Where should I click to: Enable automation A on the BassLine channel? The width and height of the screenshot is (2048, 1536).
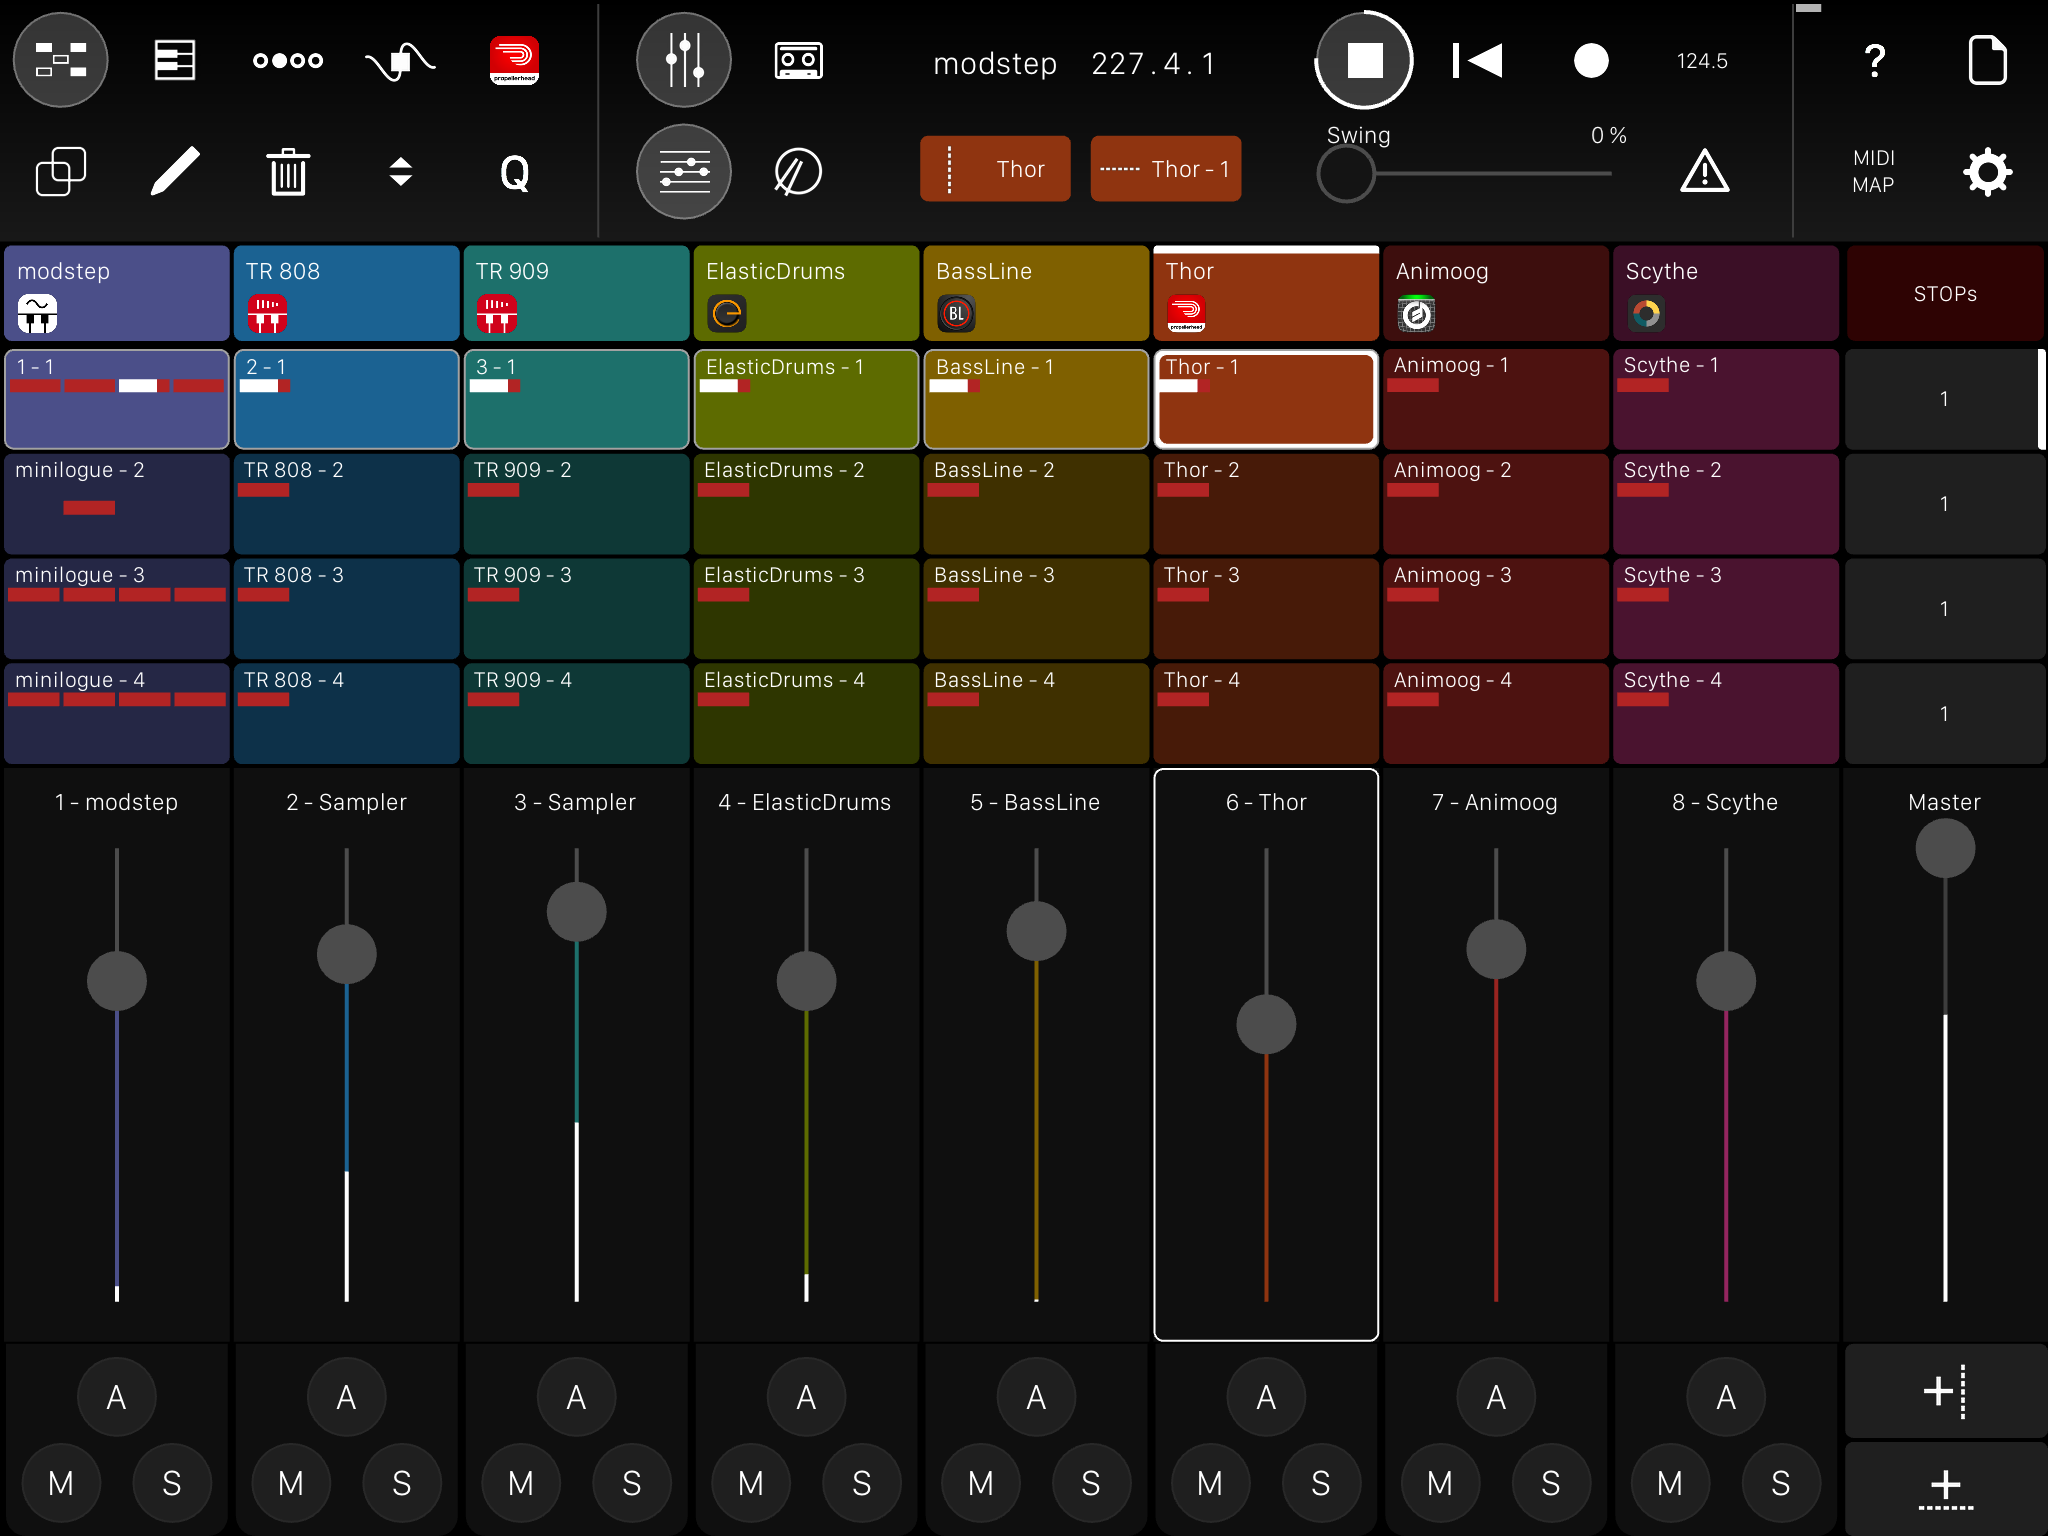tap(1036, 1397)
